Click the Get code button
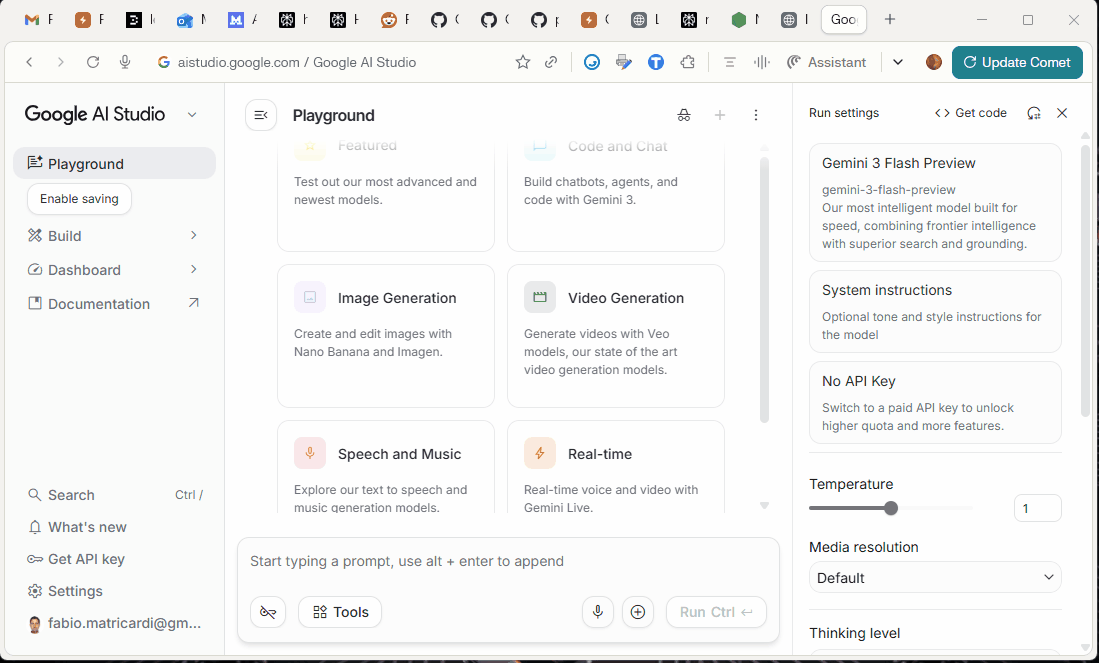1099x663 pixels. (970, 113)
